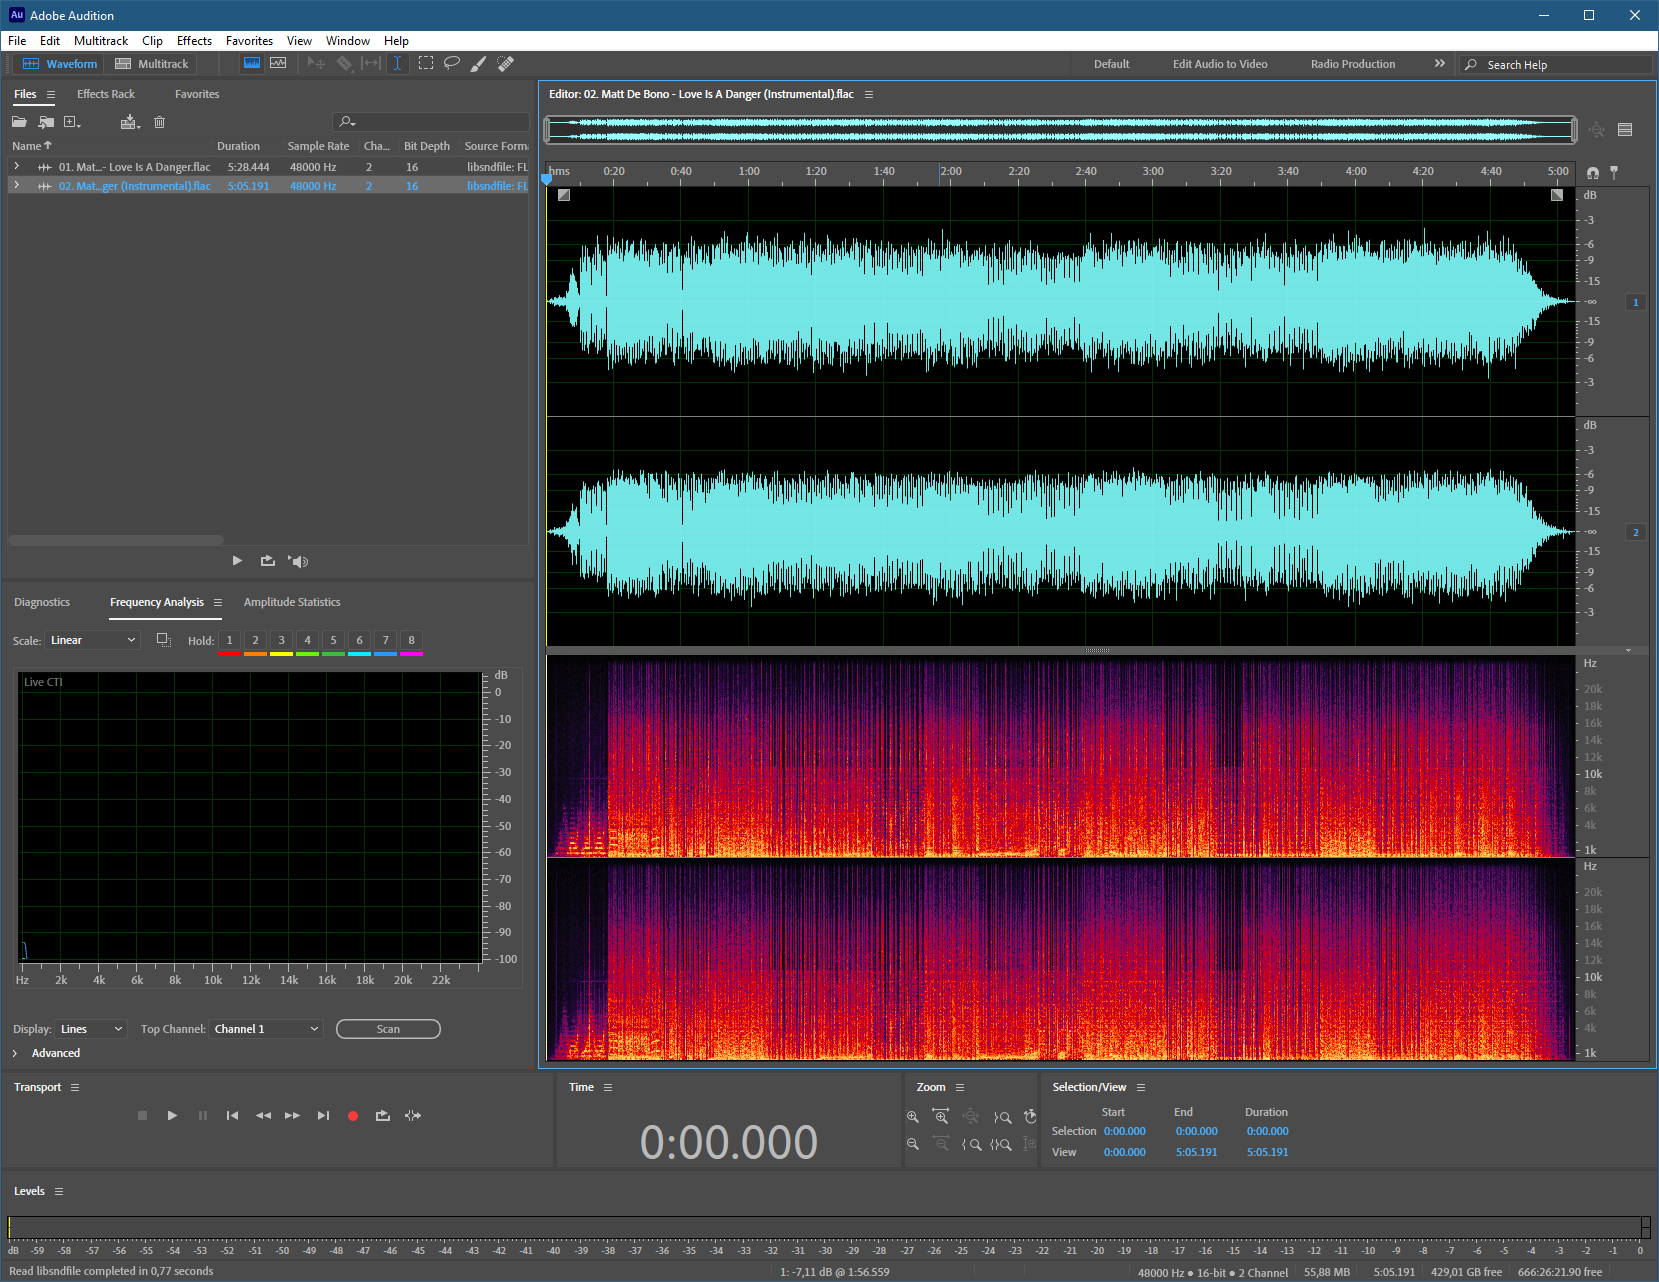Click the Record button

click(x=353, y=1116)
